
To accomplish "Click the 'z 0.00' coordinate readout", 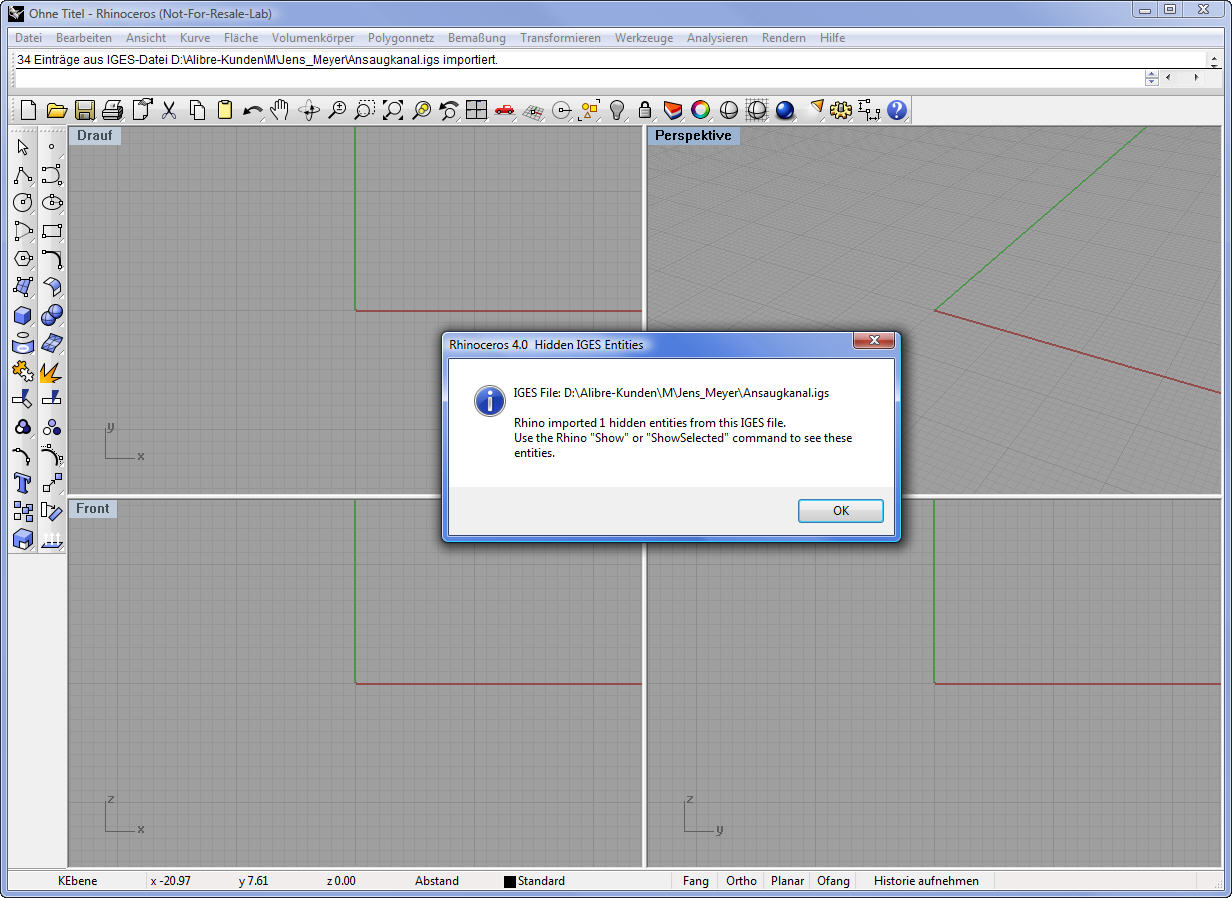I will click(x=341, y=881).
